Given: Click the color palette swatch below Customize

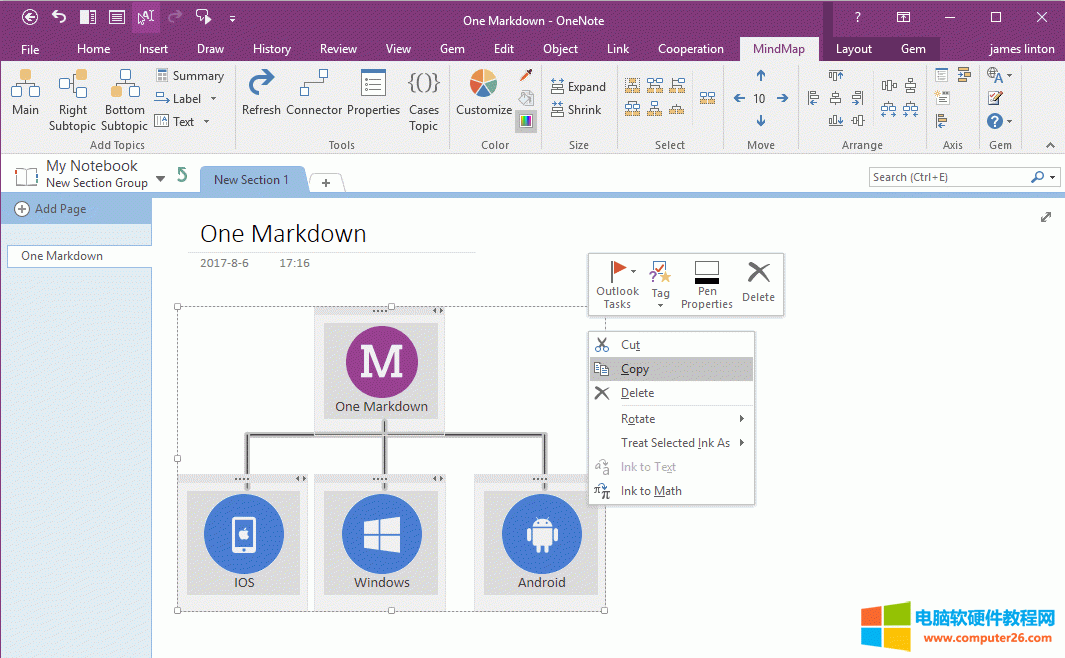Looking at the screenshot, I should (x=525, y=120).
